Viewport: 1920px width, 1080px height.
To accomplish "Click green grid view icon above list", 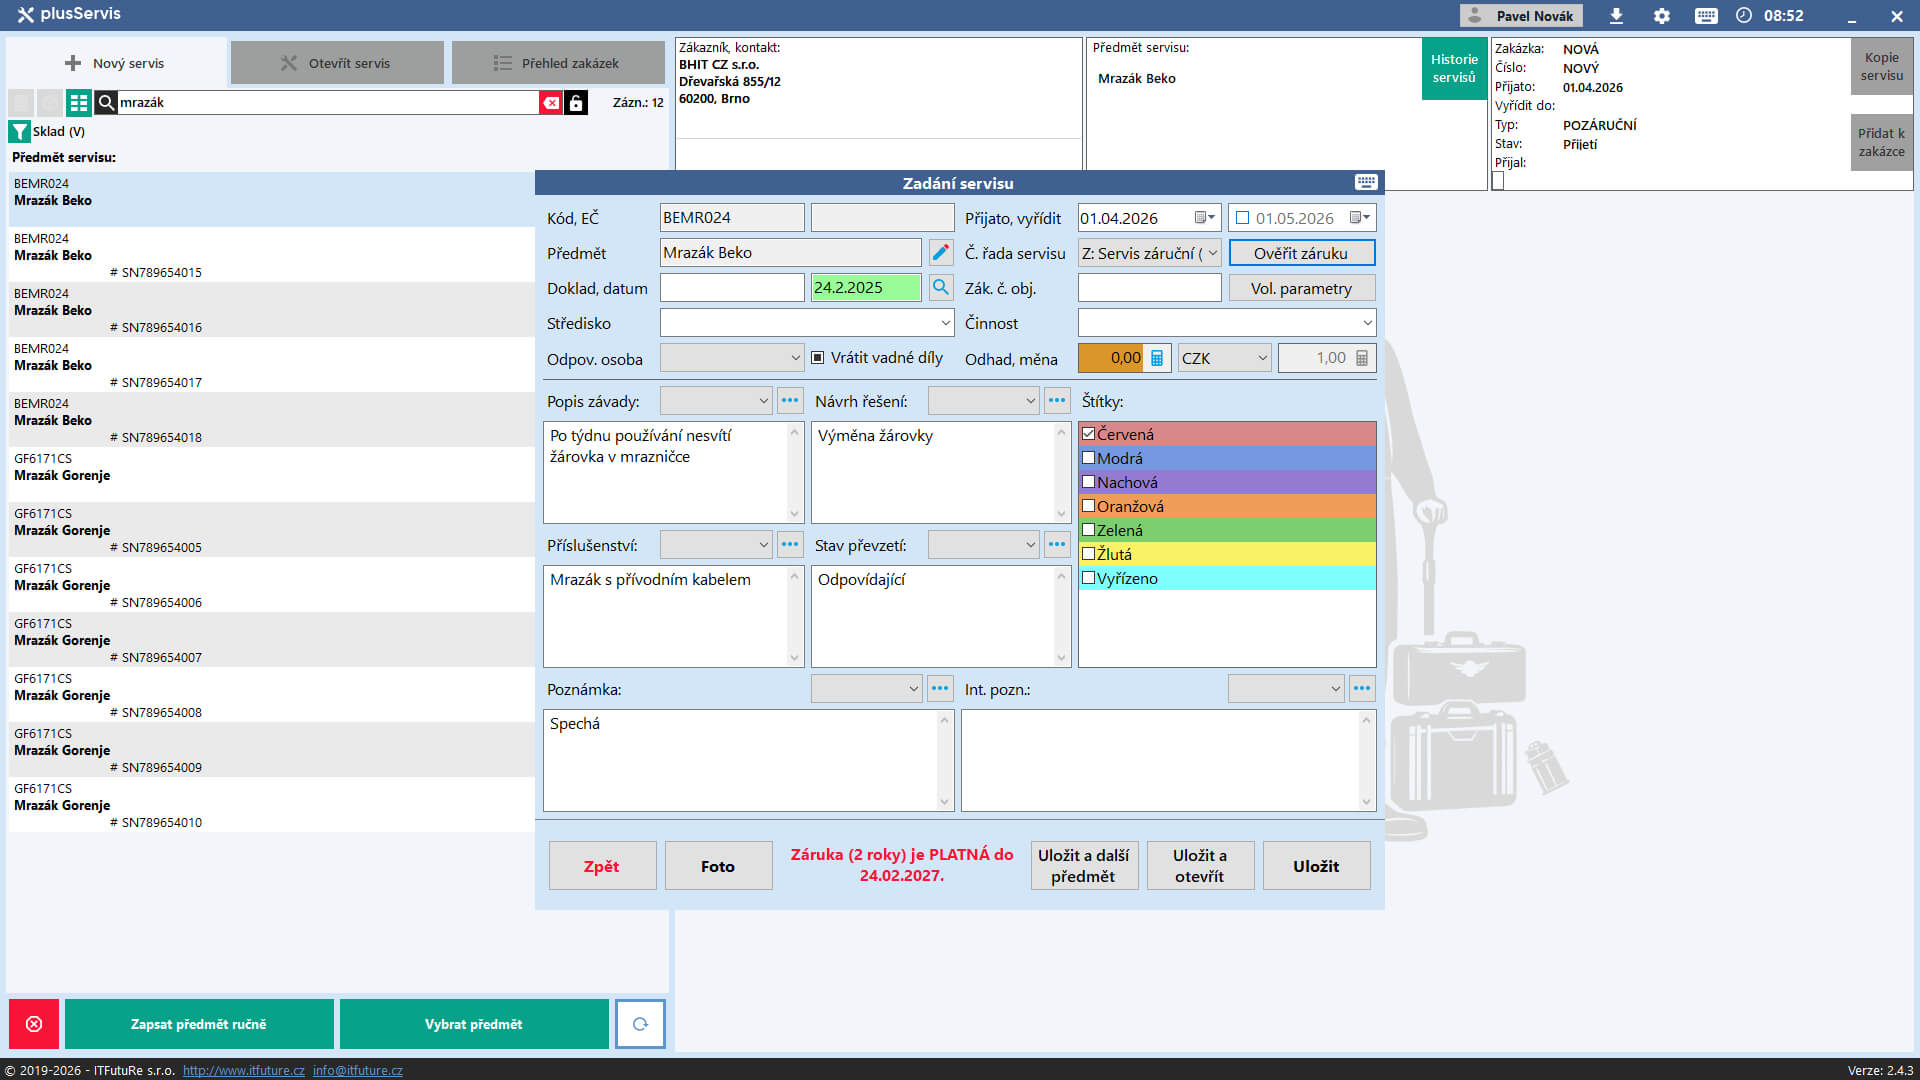I will 78,103.
